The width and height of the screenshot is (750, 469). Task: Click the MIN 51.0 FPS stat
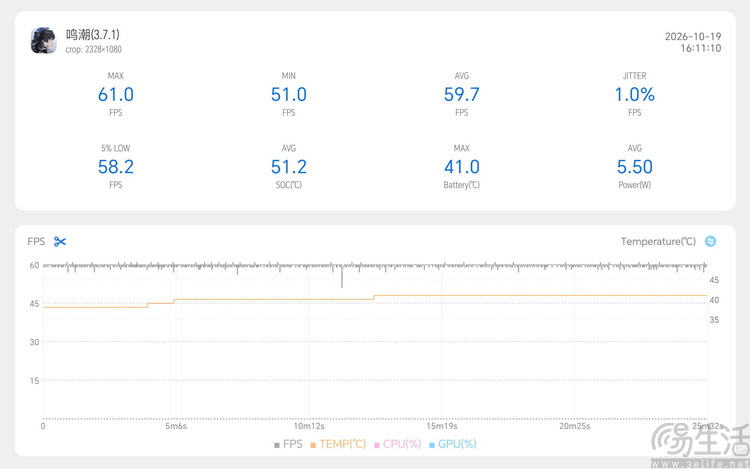288,94
